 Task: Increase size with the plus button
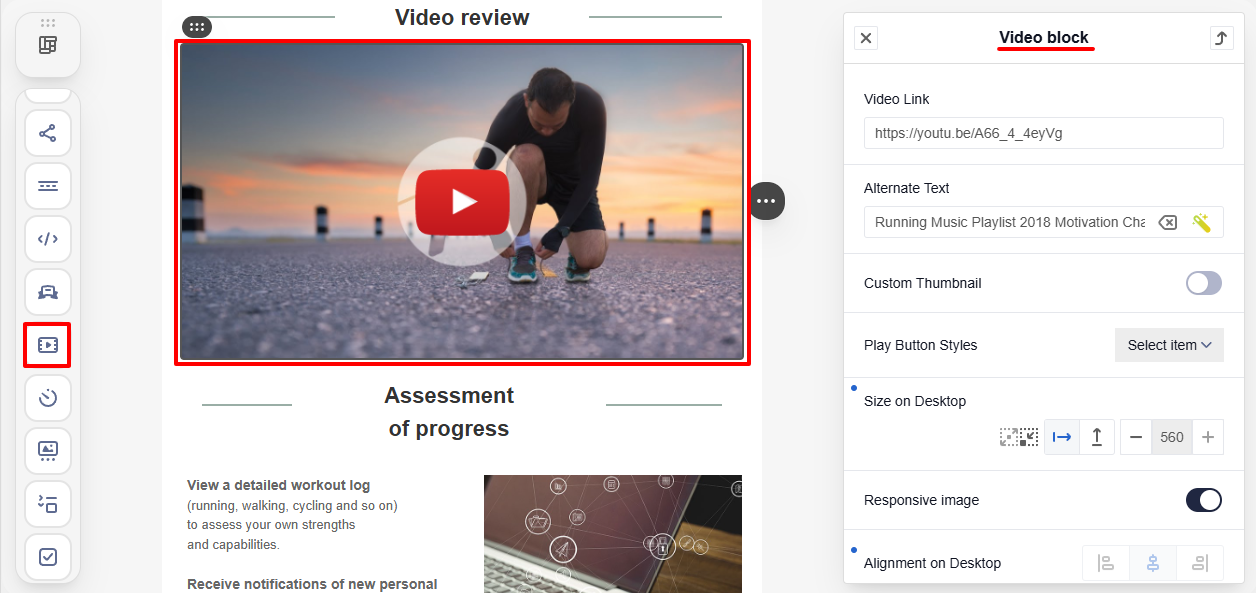[1208, 437]
